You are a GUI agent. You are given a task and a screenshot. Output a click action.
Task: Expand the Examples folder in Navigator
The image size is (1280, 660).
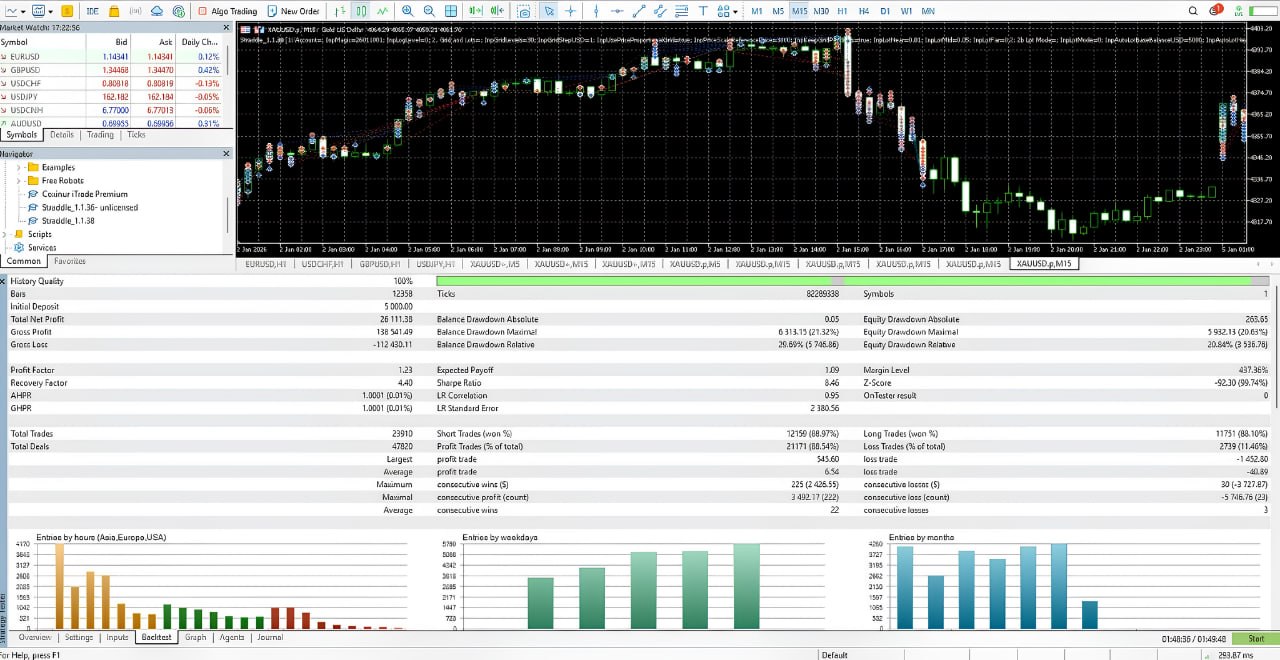[19, 167]
